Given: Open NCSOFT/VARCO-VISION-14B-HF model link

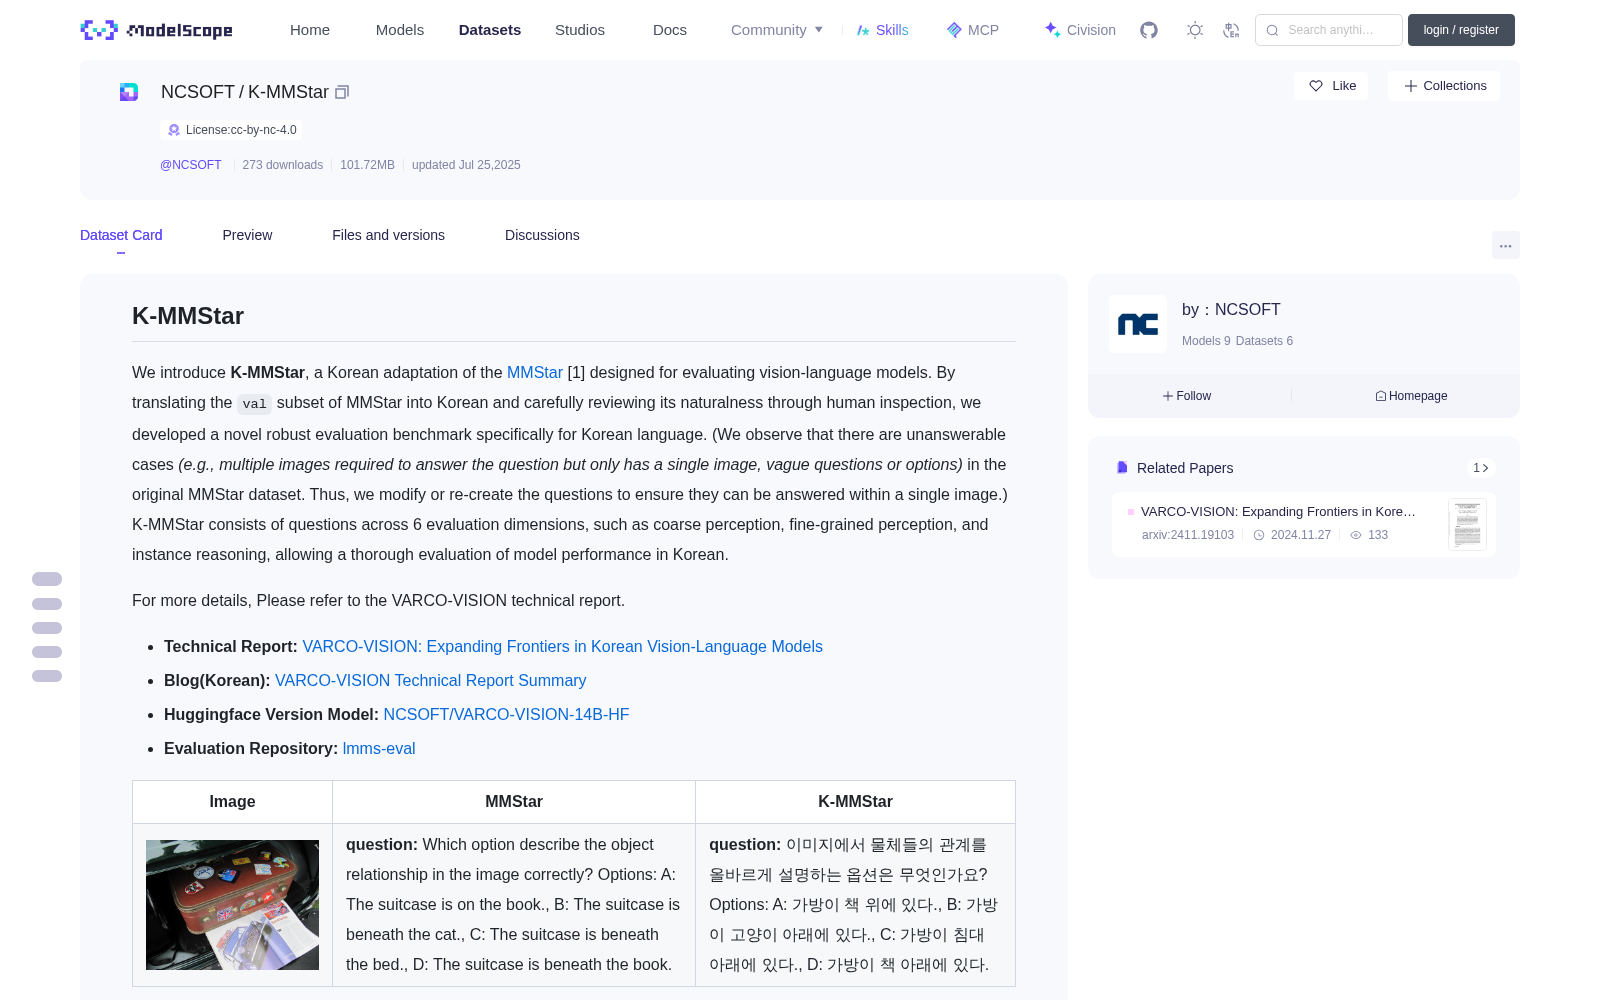Looking at the screenshot, I should click(x=507, y=714).
